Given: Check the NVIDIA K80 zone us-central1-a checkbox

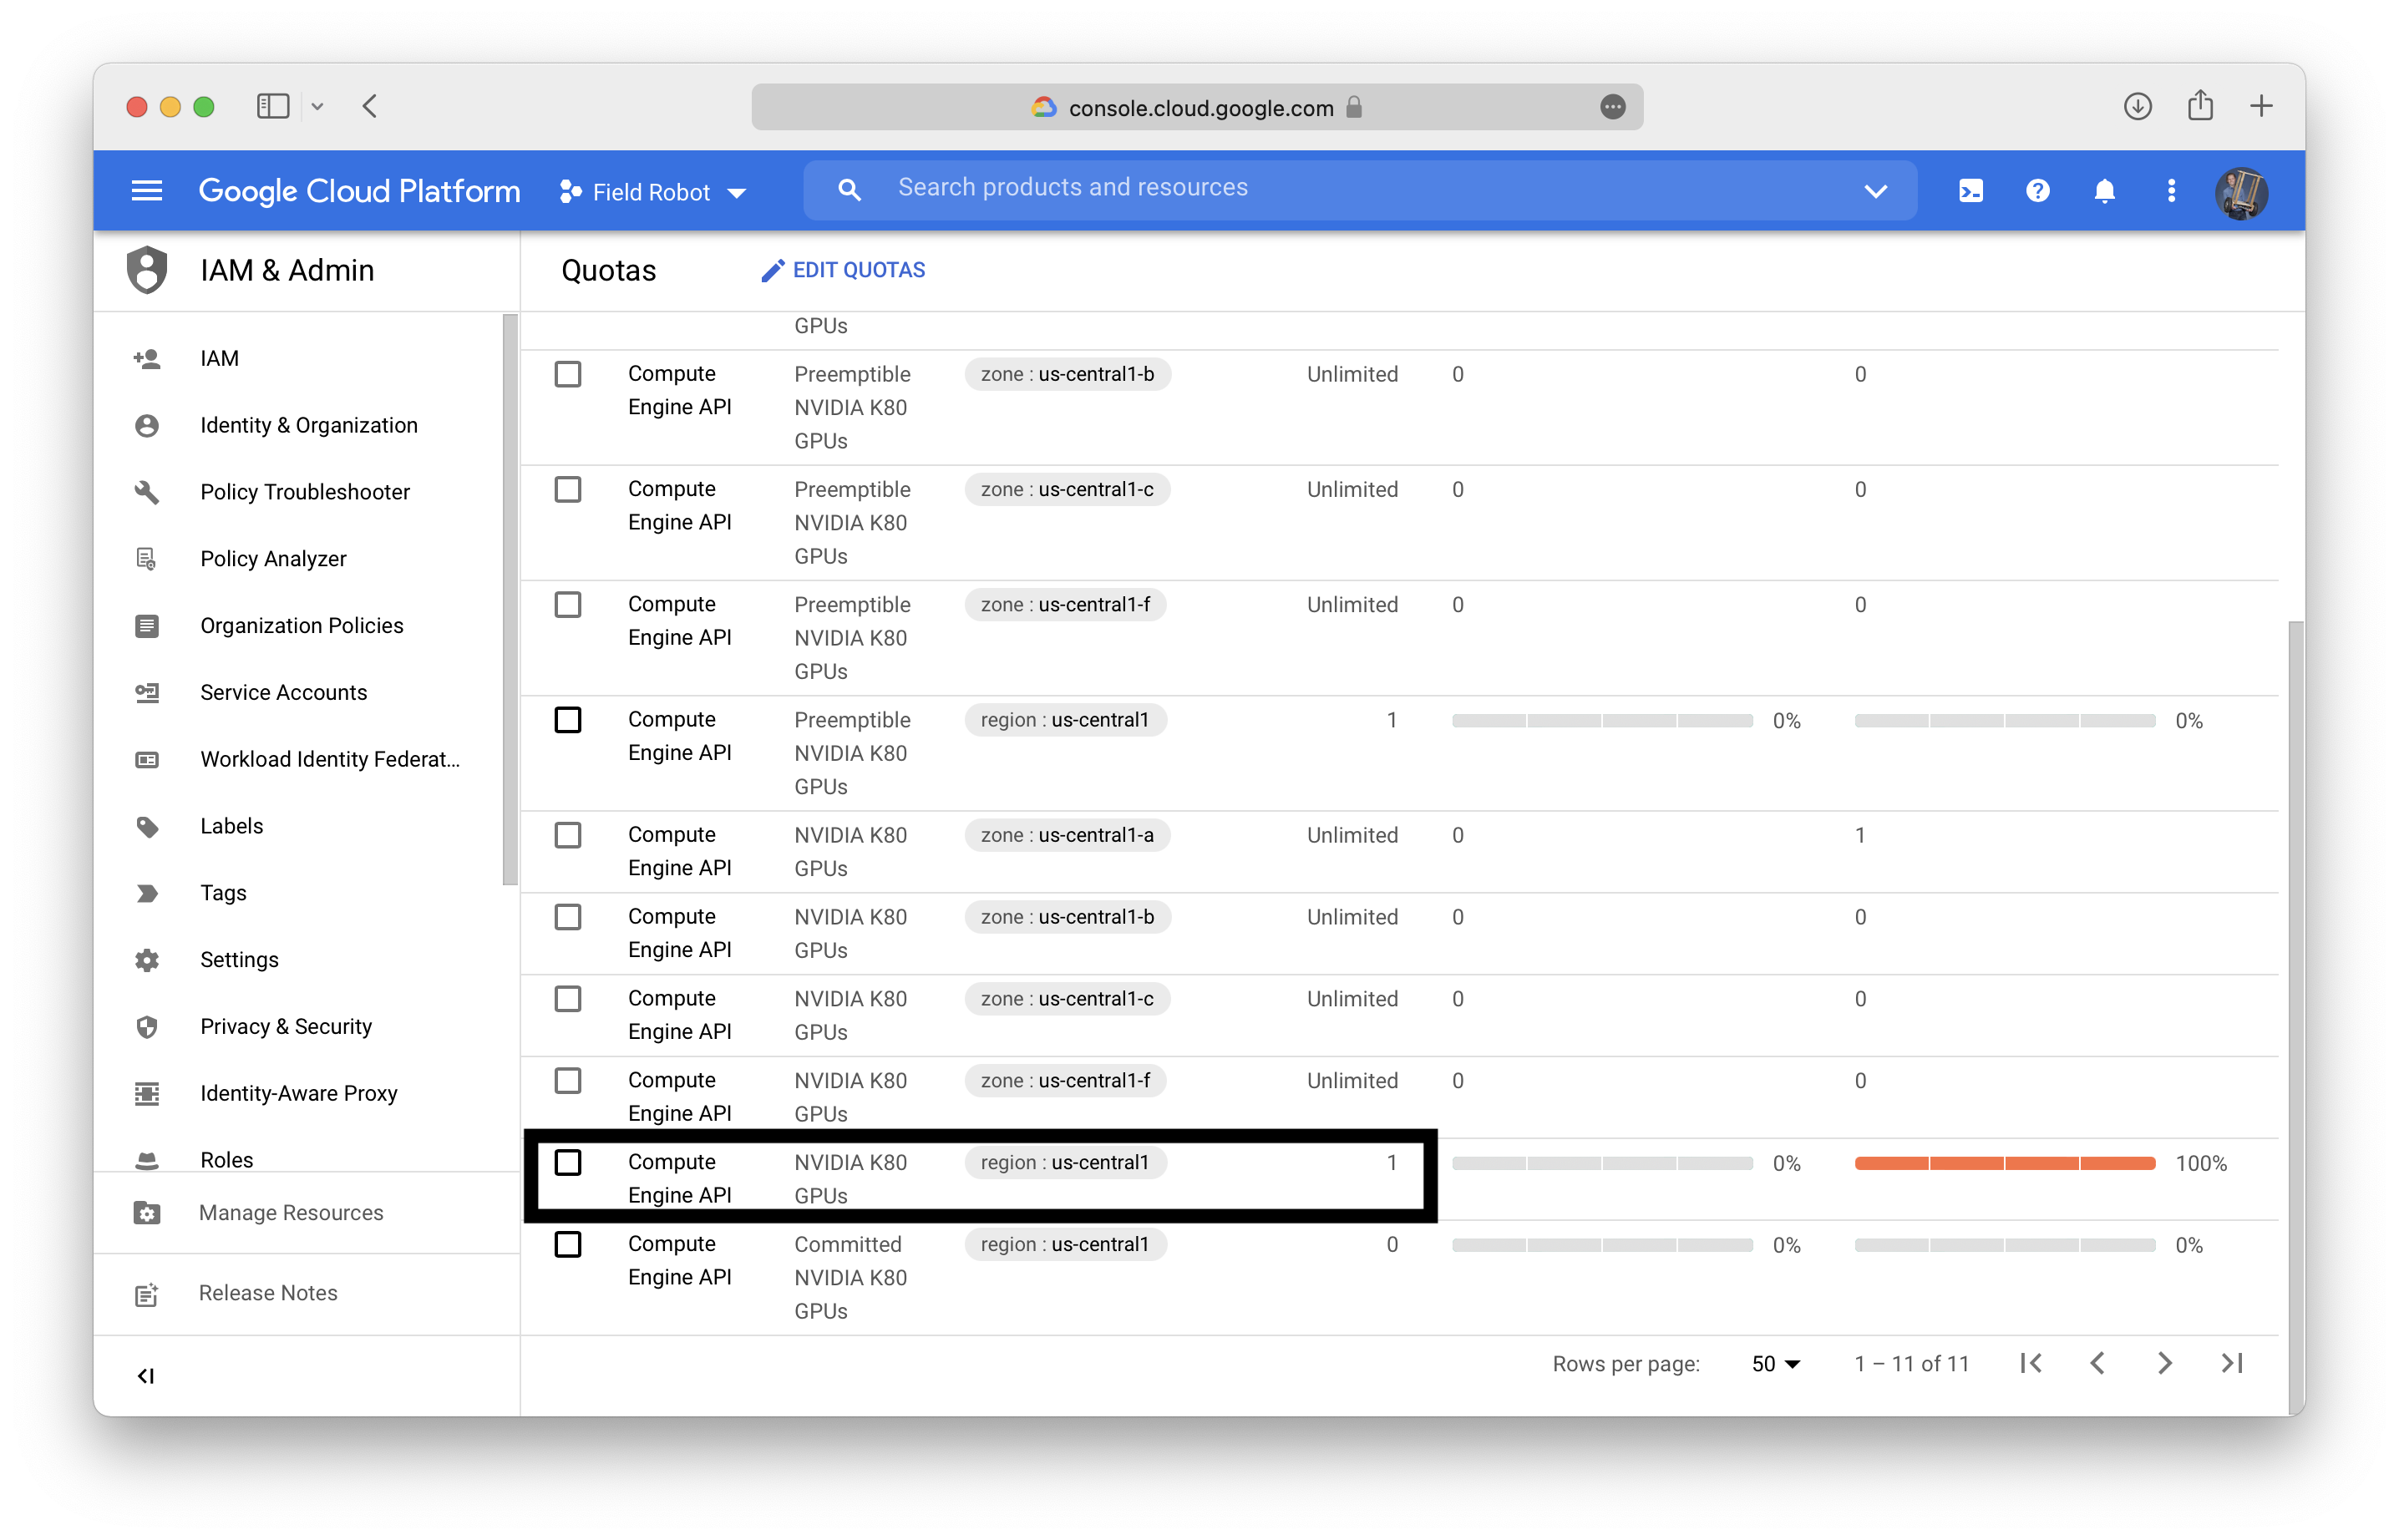Looking at the screenshot, I should (x=568, y=835).
